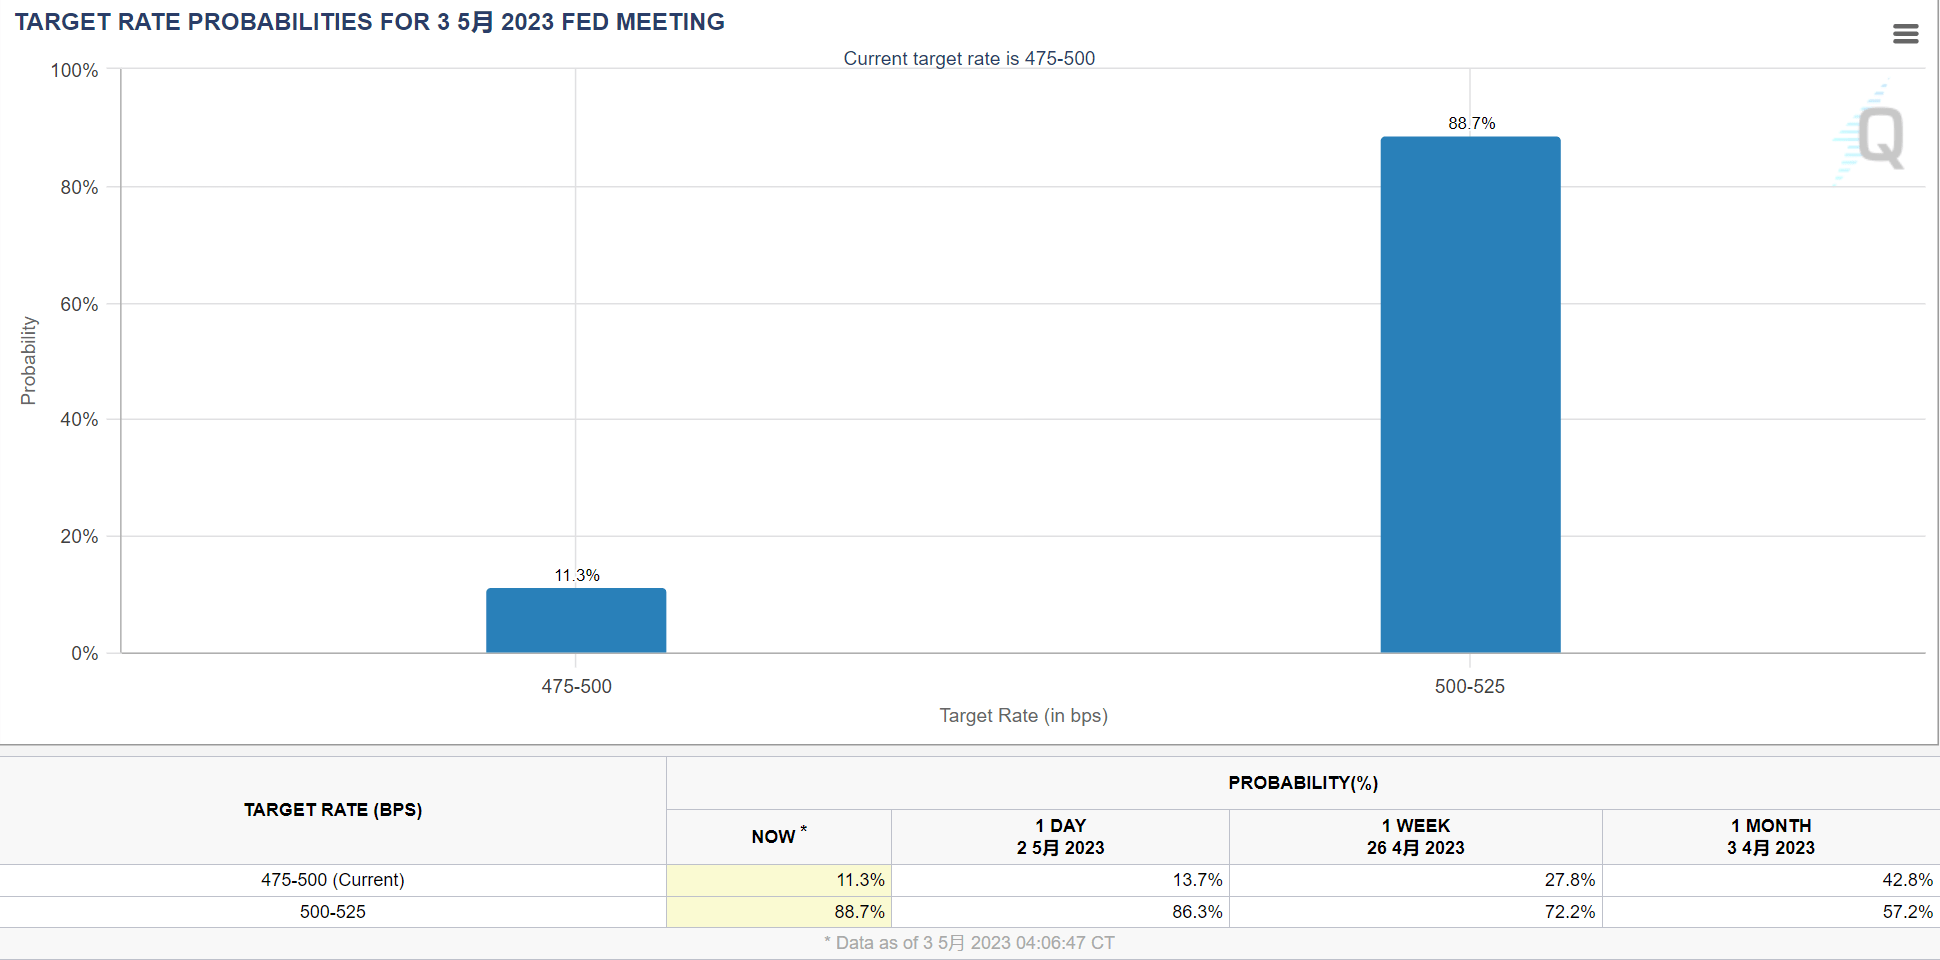Click the PROBABILITY(%) table header
This screenshot has width=1940, height=960.
coord(1303,783)
